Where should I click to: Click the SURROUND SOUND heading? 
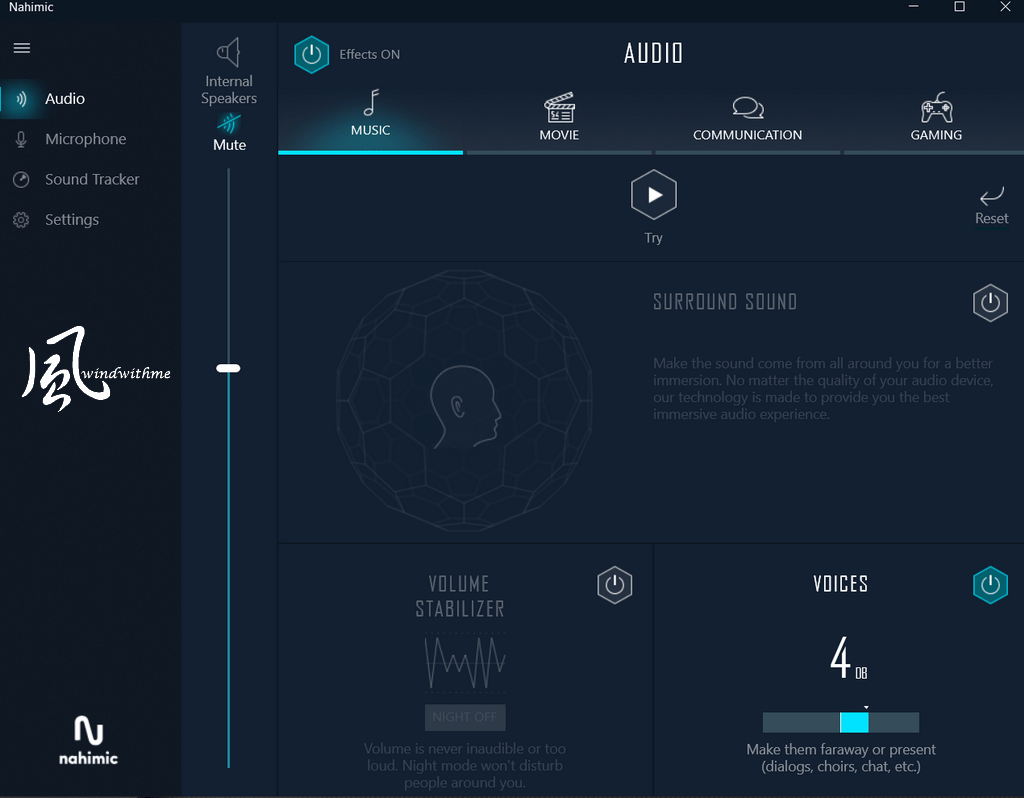click(725, 302)
